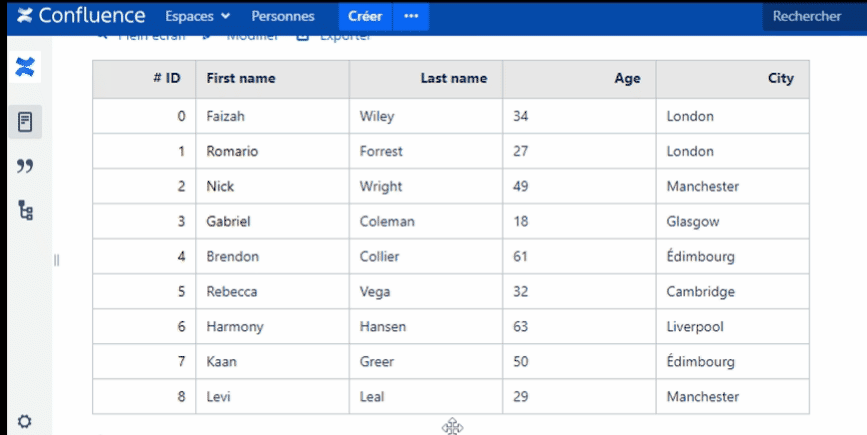
Task: Open page tree icon in sidebar
Action: (x=25, y=210)
